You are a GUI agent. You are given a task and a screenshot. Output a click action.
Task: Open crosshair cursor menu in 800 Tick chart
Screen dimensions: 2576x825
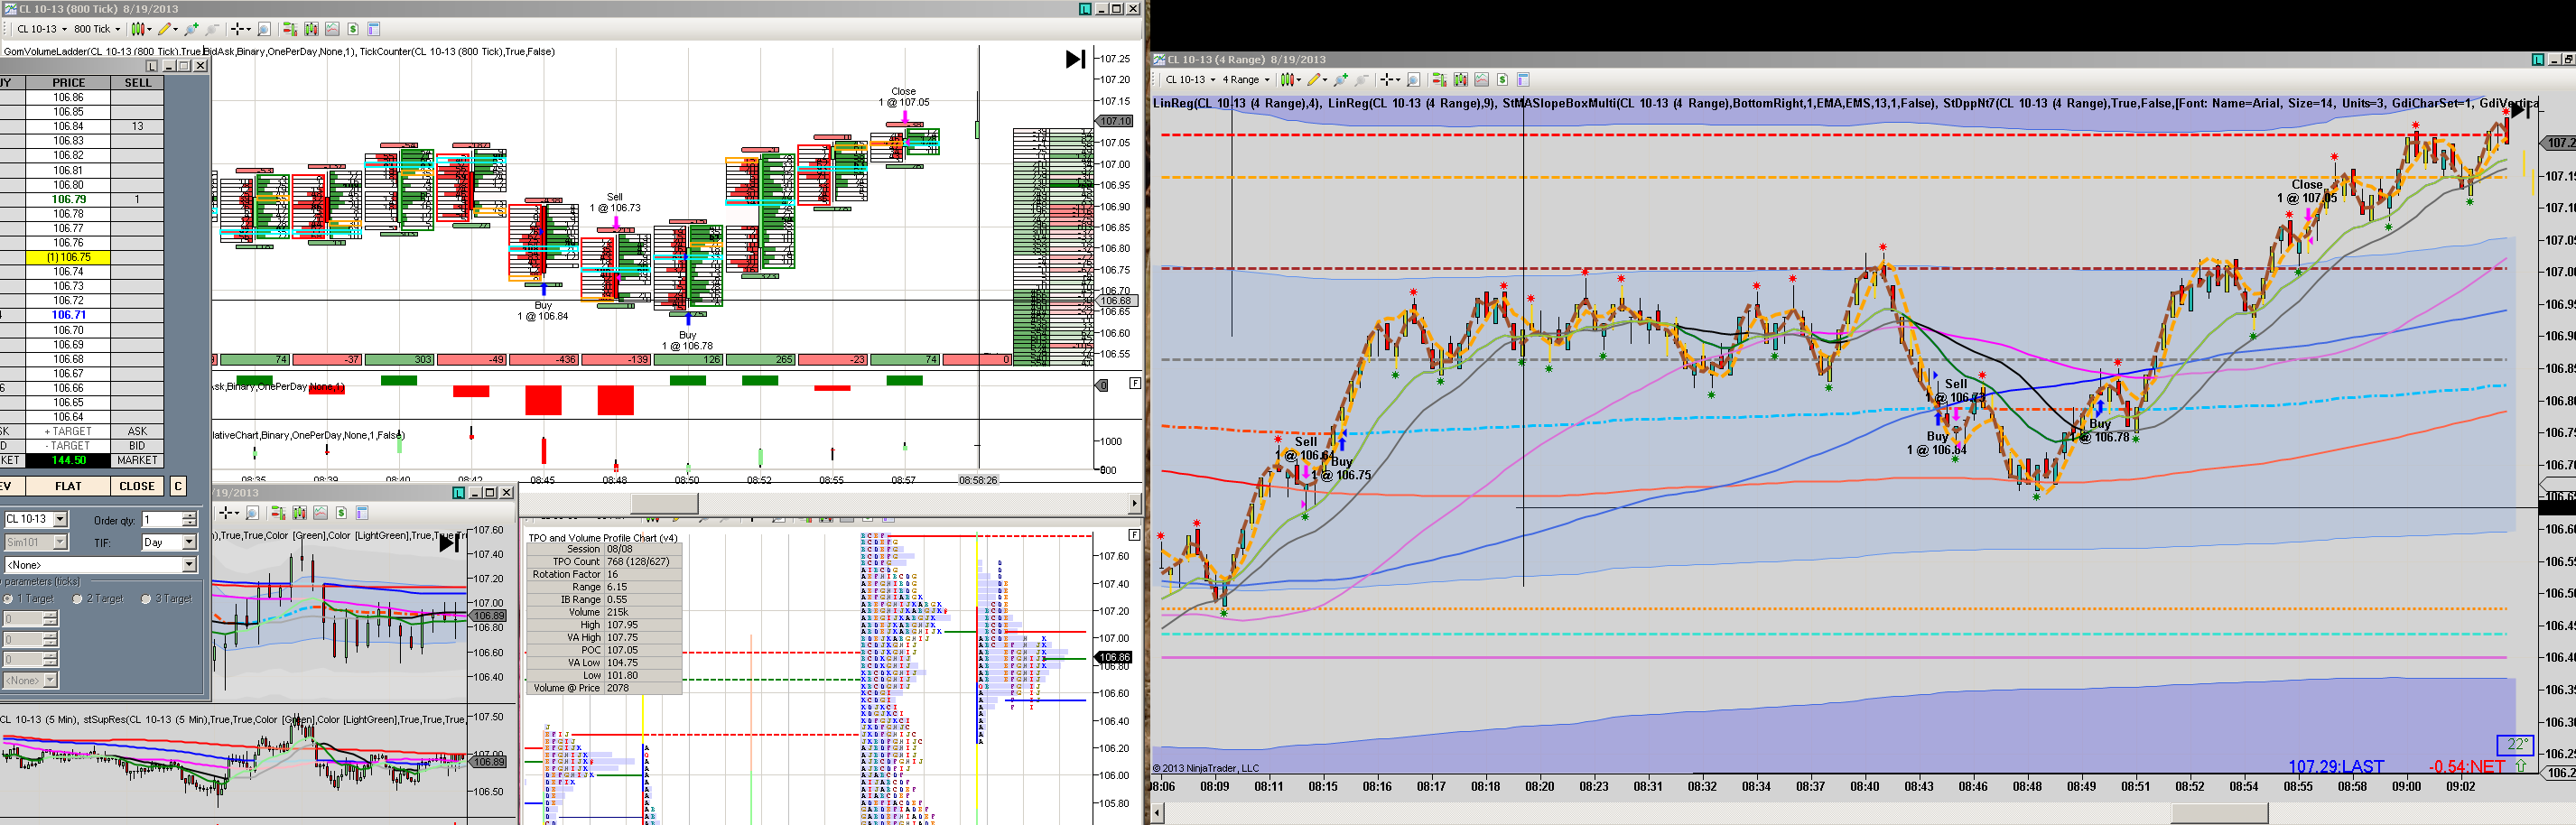(x=240, y=29)
